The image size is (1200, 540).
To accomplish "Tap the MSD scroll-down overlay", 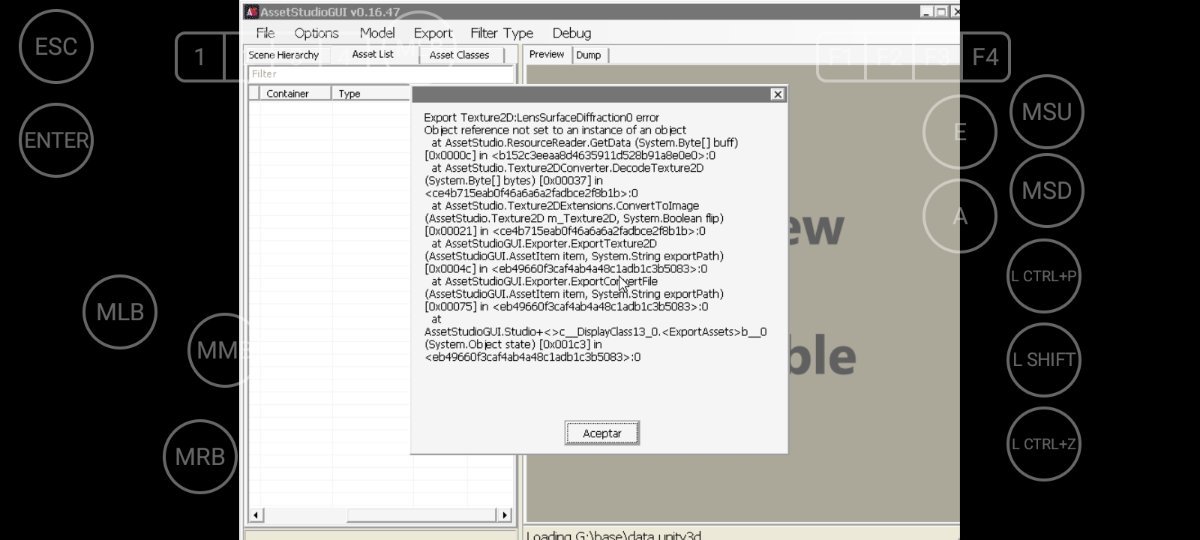I will (x=1047, y=191).
